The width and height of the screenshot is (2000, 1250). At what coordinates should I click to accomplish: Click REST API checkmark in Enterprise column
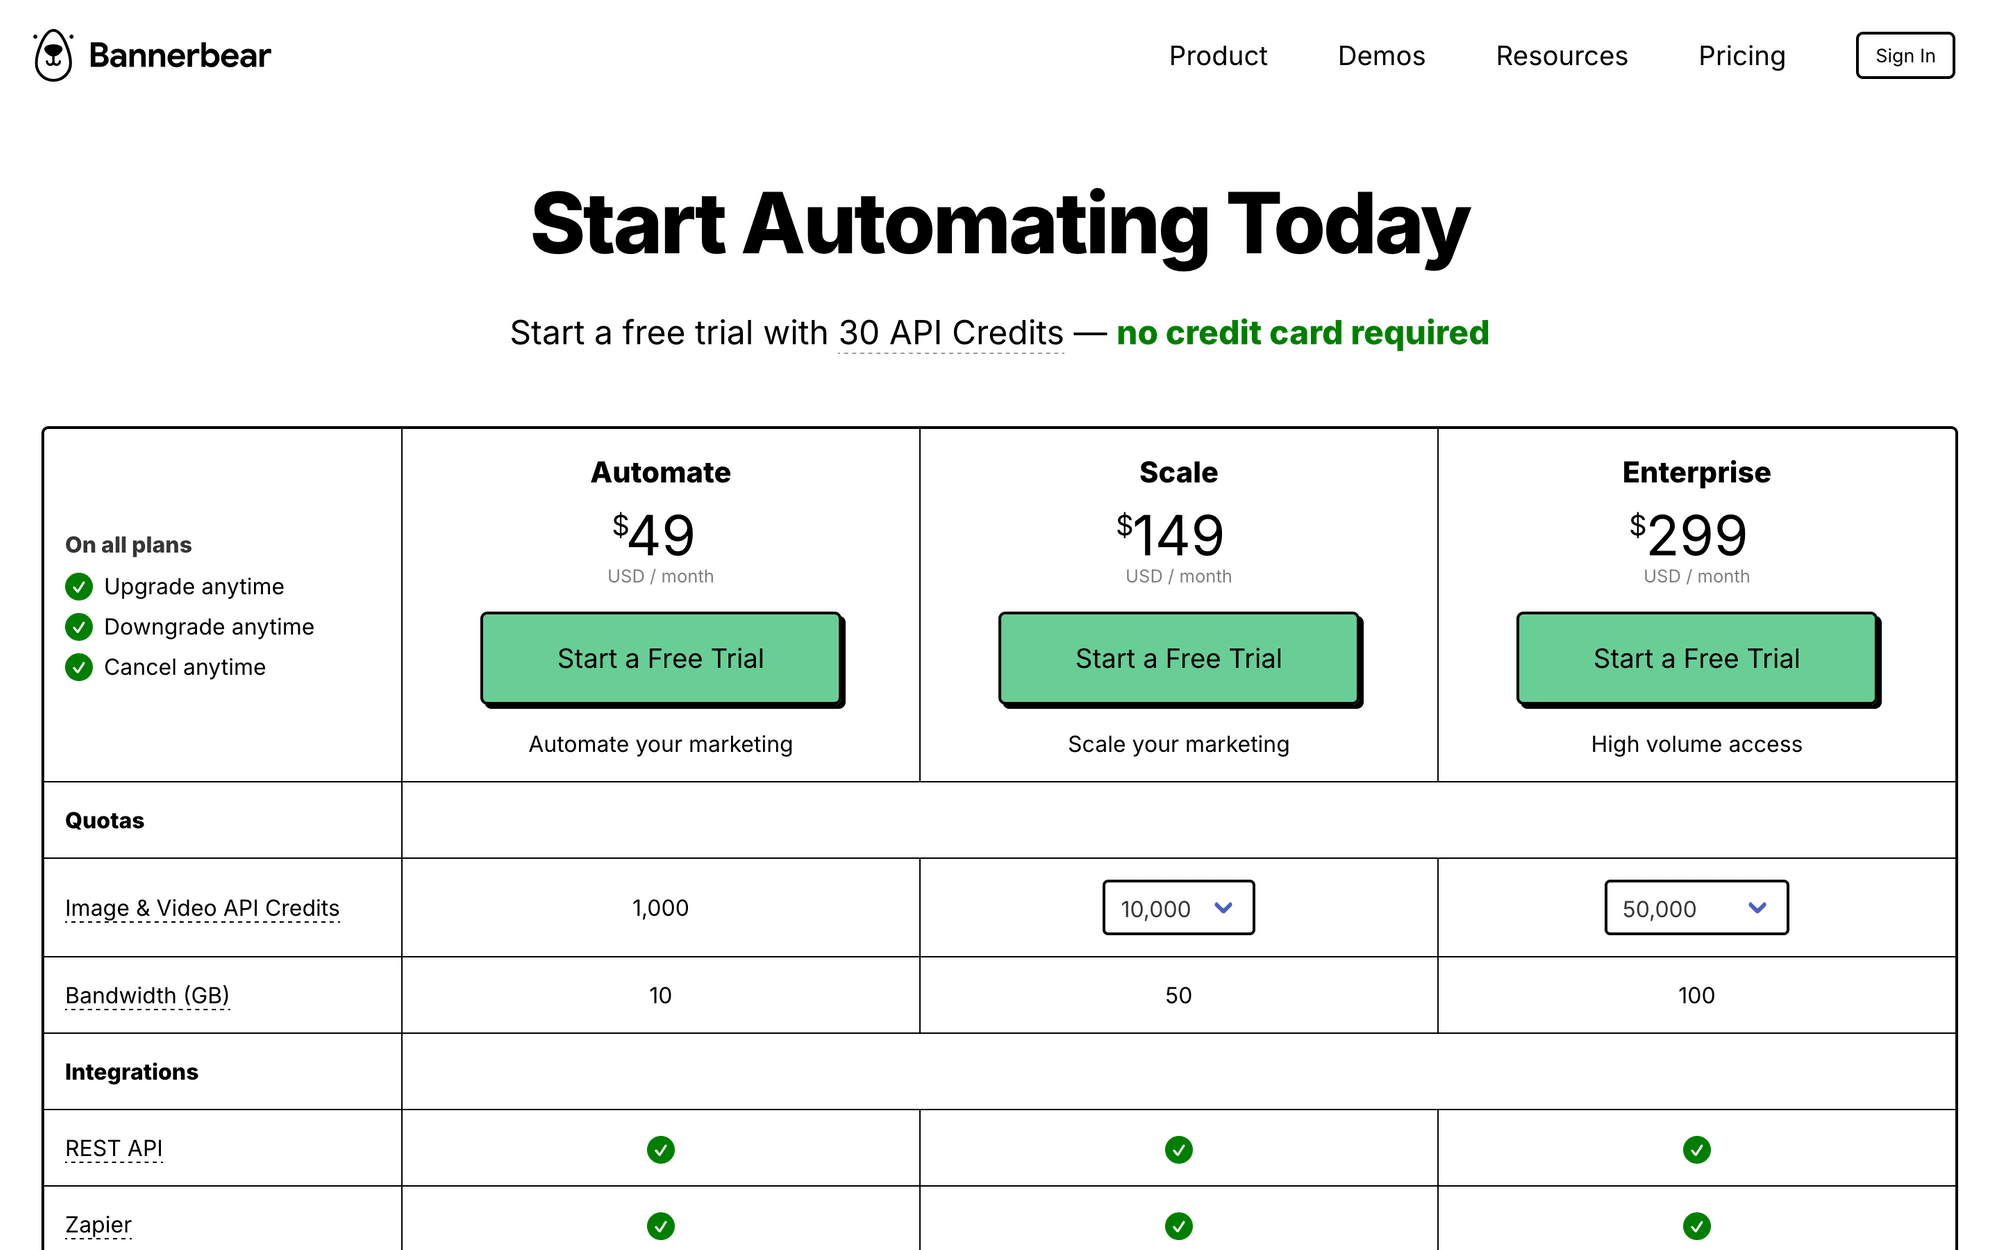click(1696, 1149)
